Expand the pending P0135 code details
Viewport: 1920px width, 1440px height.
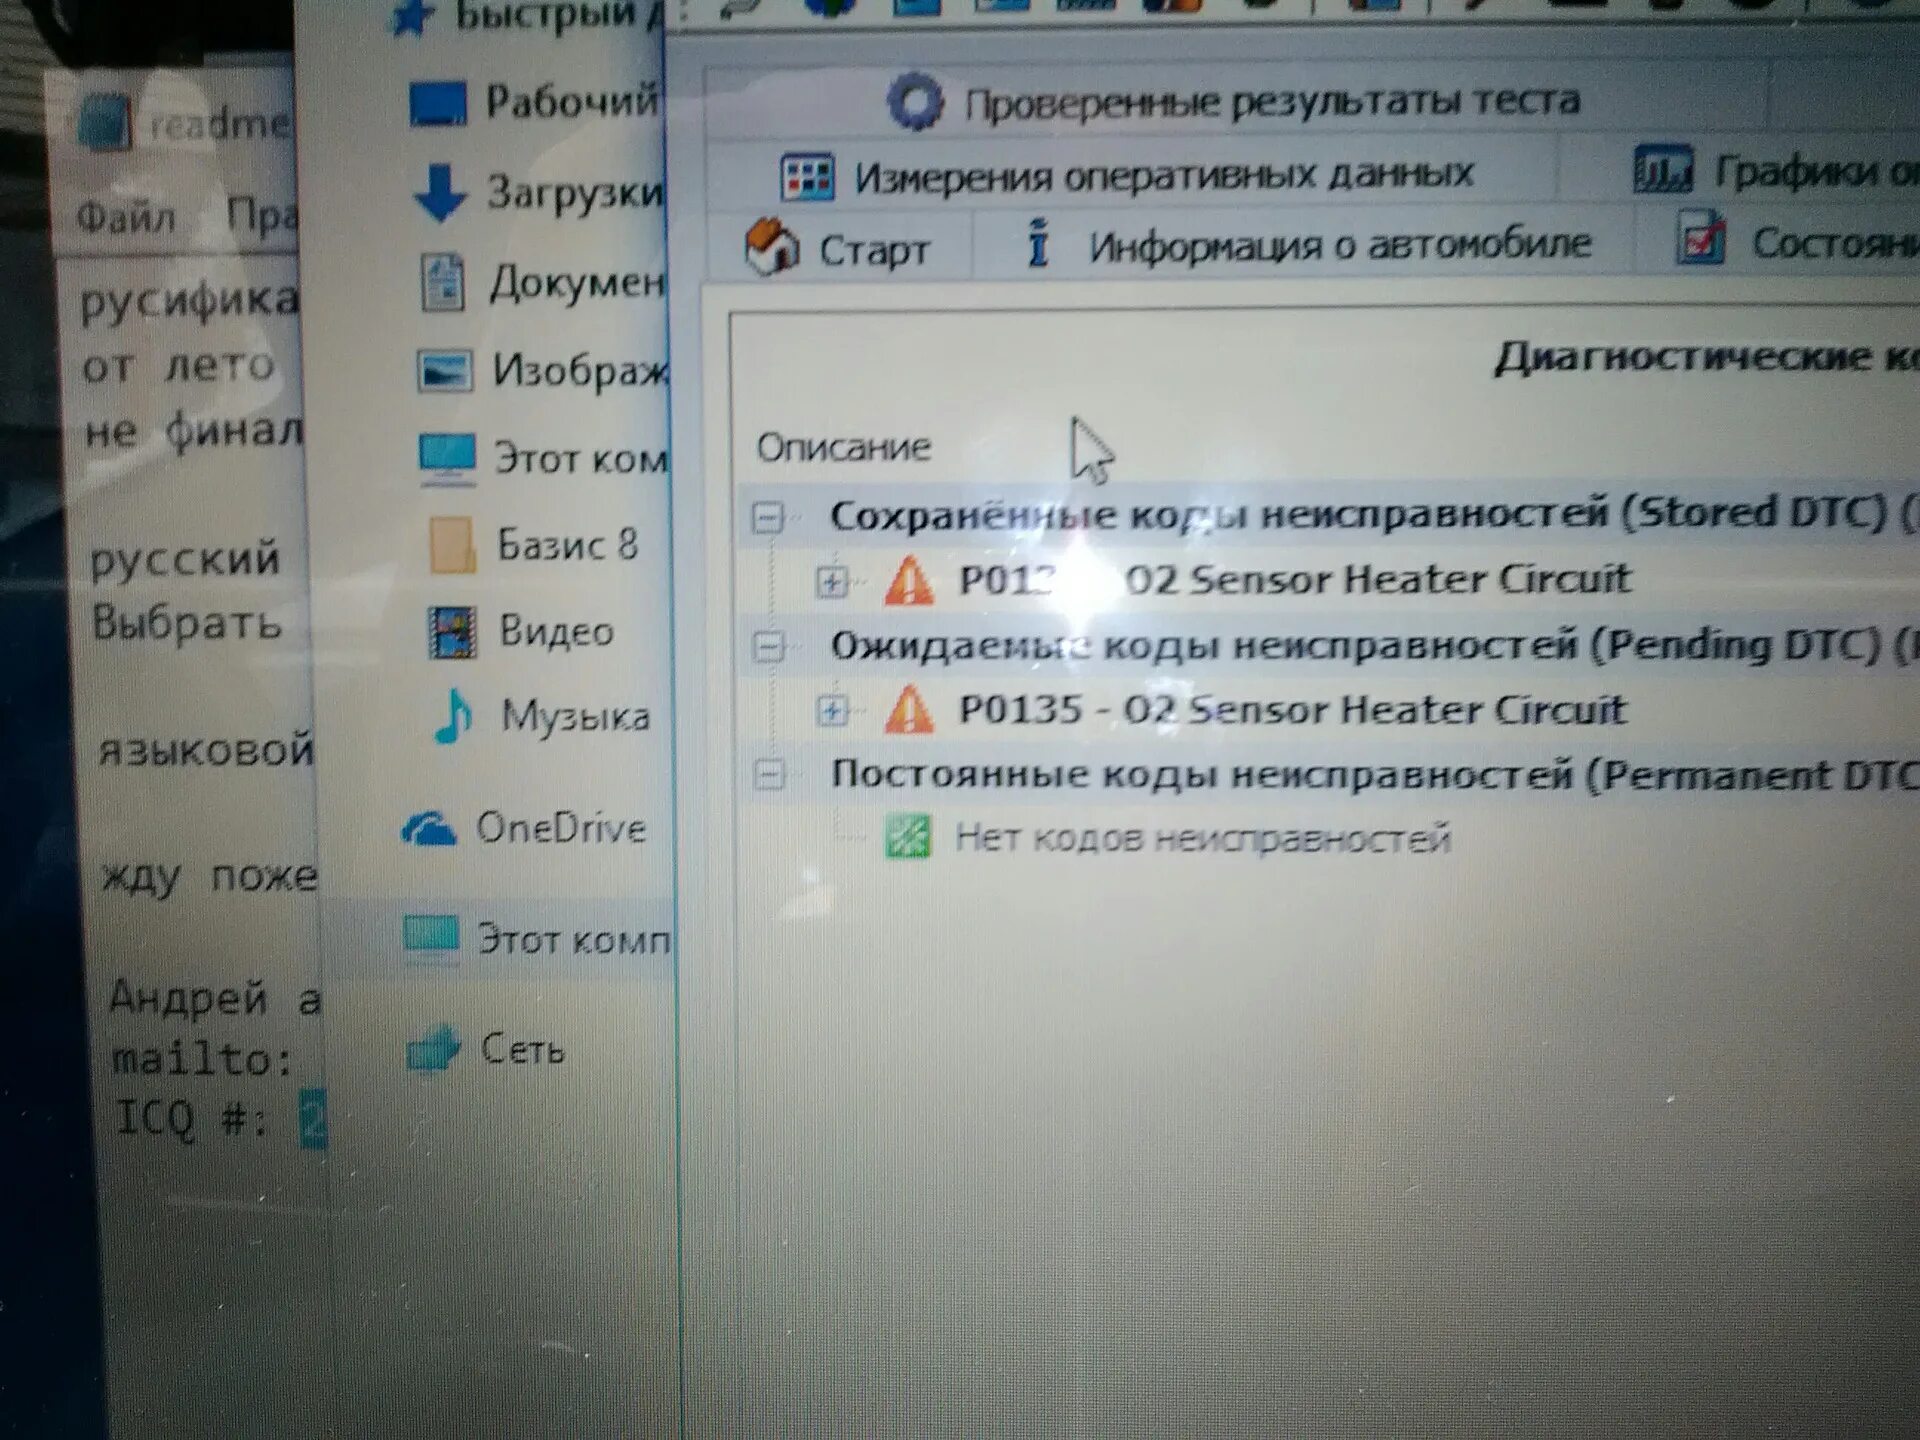coord(831,710)
